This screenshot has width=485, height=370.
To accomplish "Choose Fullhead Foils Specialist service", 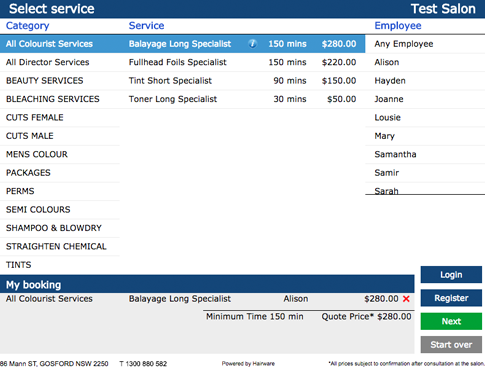I will pos(242,62).
